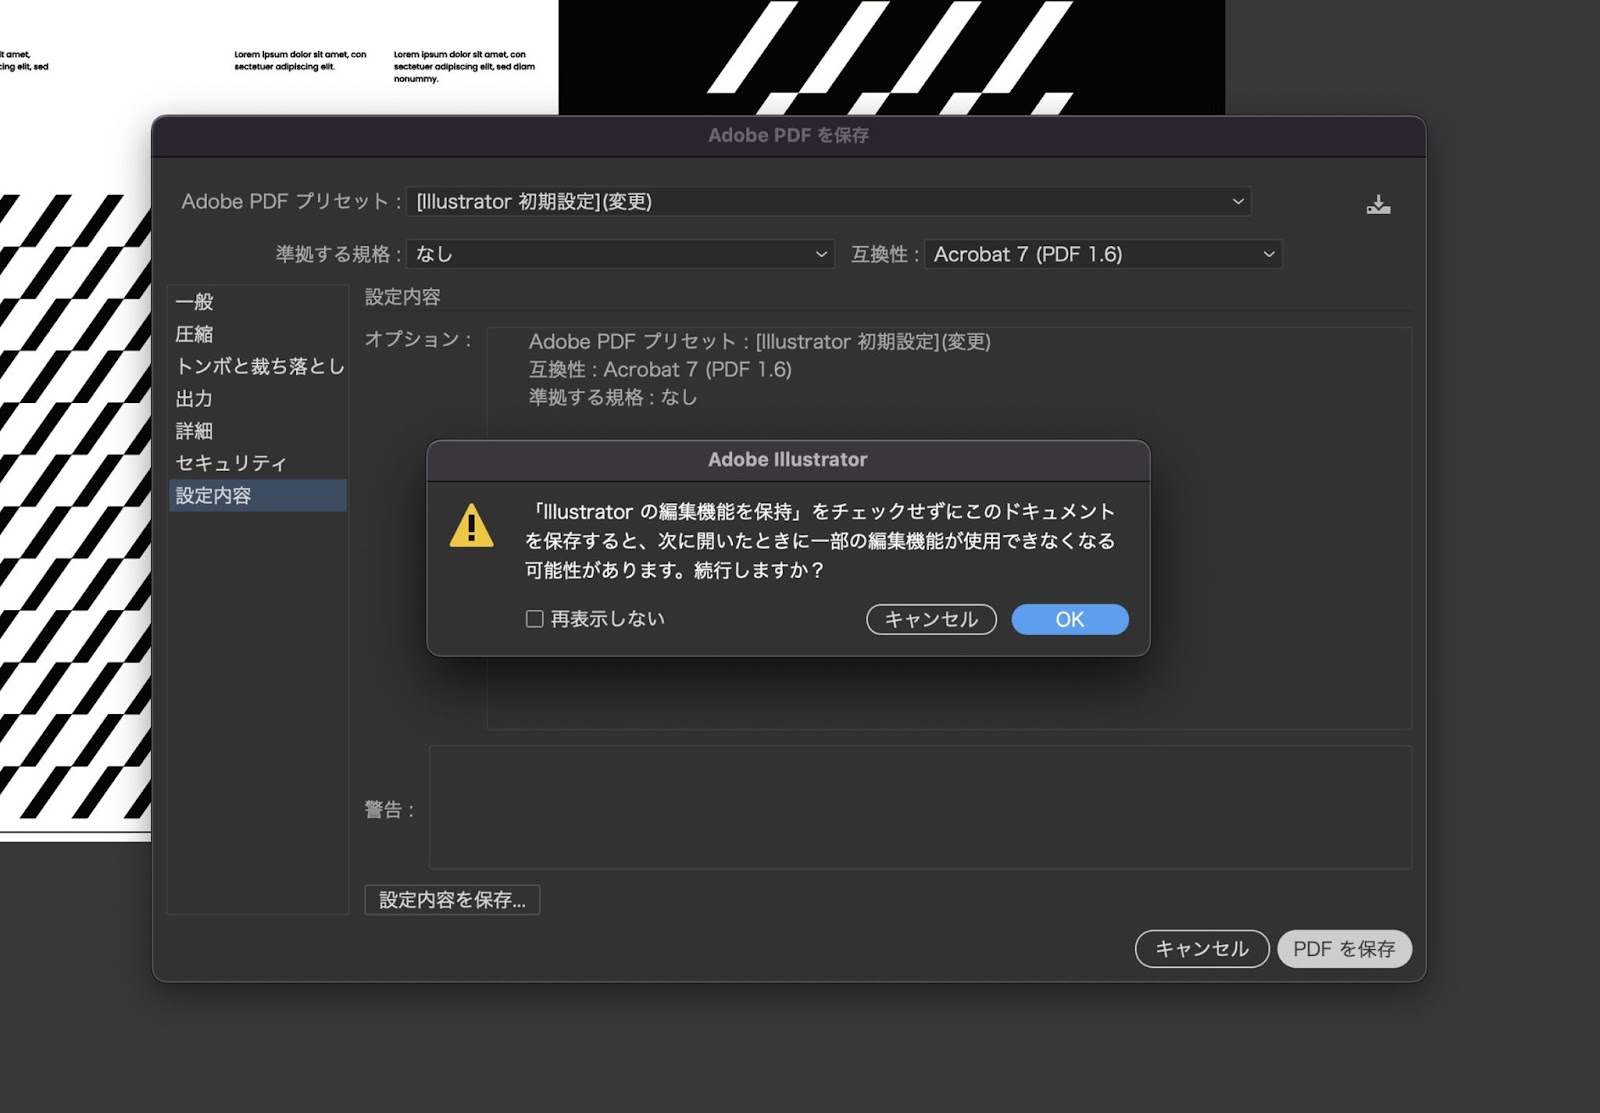
Task: Click the 設定内容 heading above options
Action: 402,297
